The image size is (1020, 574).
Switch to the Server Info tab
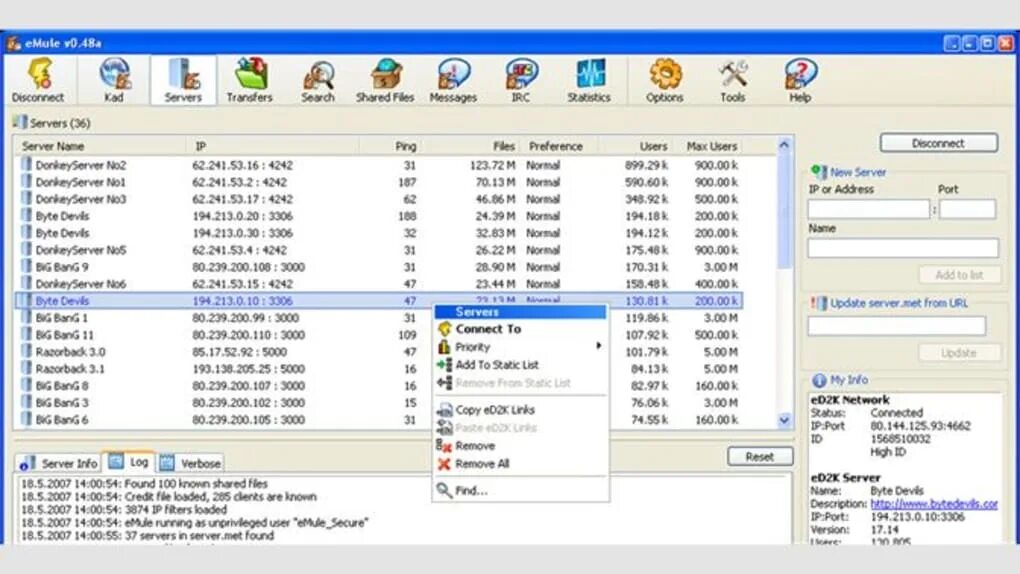click(x=59, y=463)
